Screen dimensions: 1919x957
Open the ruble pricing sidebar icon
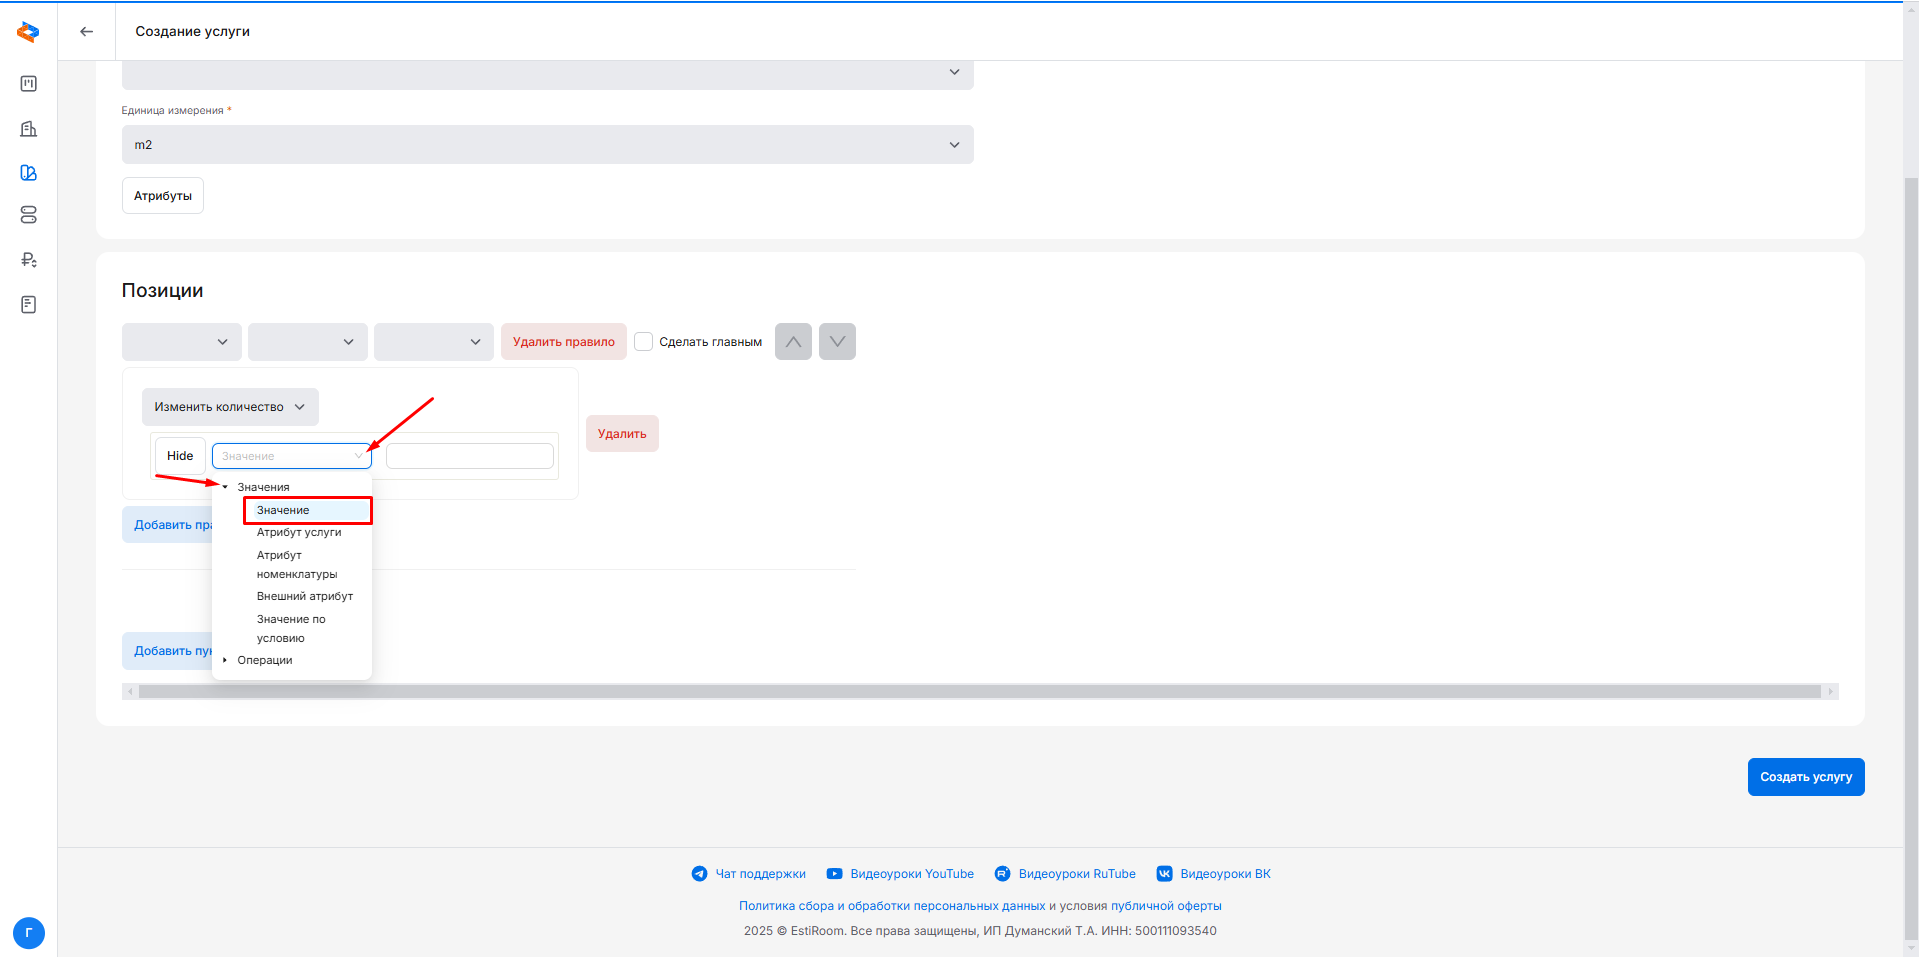(x=28, y=260)
